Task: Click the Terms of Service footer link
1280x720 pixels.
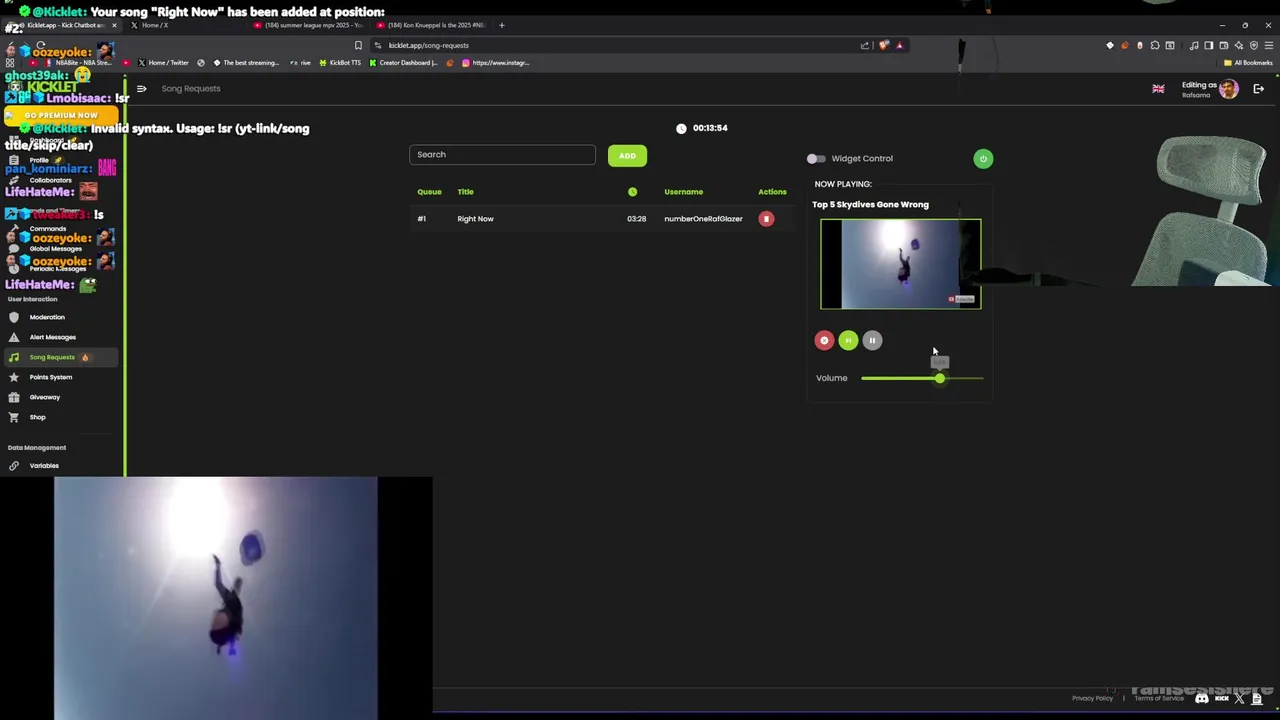Action: point(1159,698)
